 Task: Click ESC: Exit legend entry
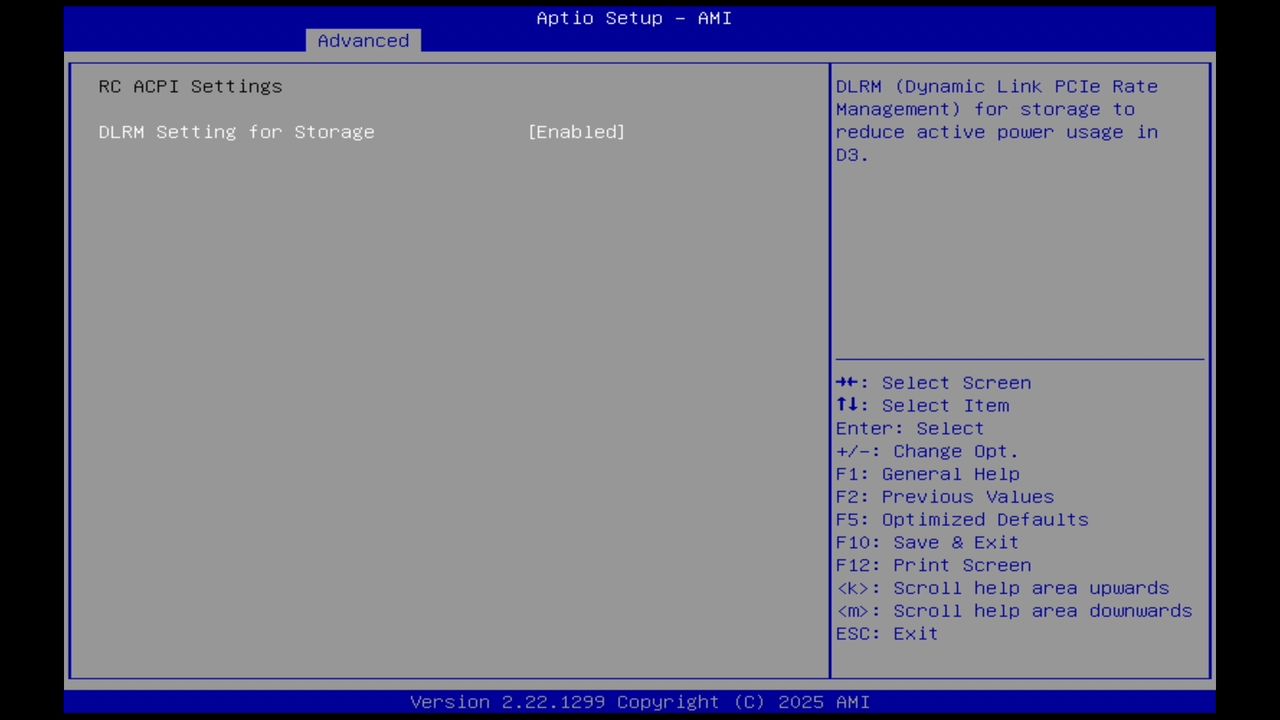(886, 633)
